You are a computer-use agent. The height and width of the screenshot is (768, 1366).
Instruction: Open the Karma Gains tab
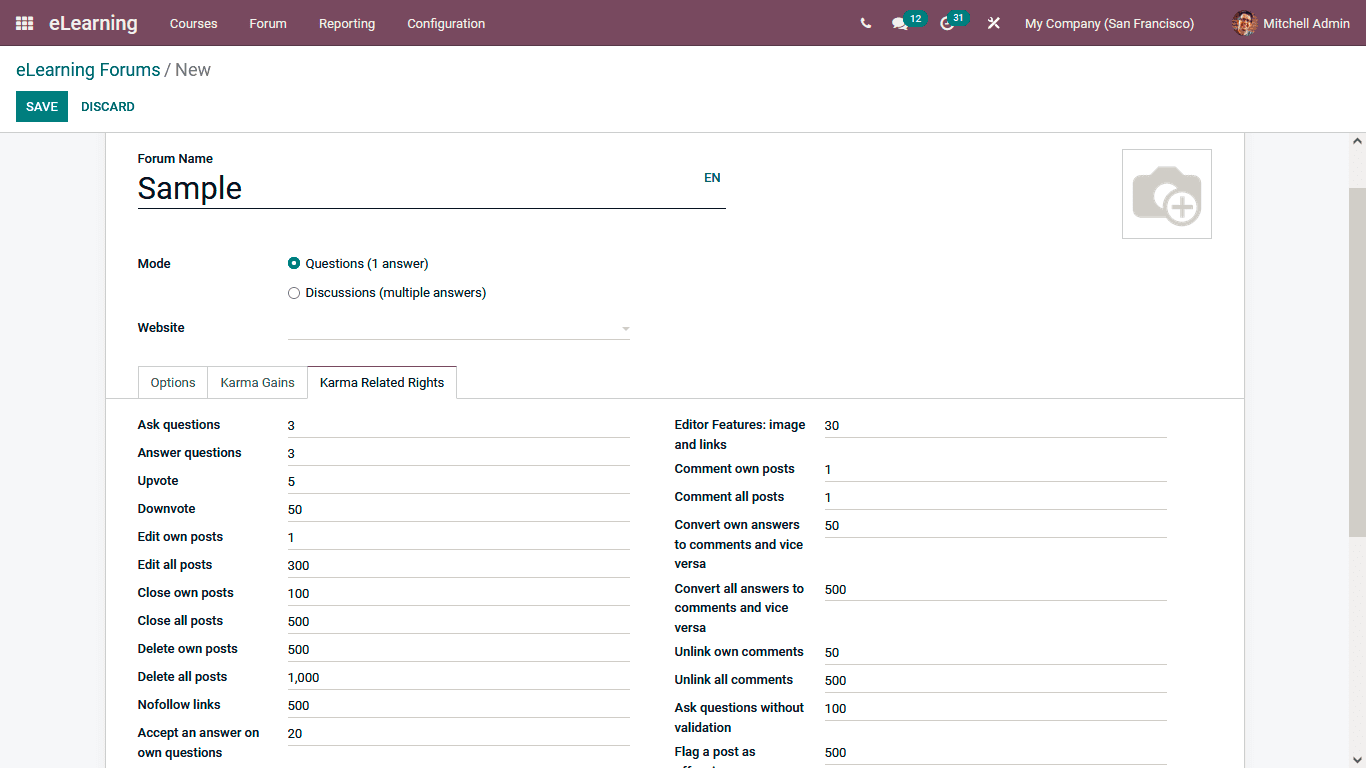point(257,382)
